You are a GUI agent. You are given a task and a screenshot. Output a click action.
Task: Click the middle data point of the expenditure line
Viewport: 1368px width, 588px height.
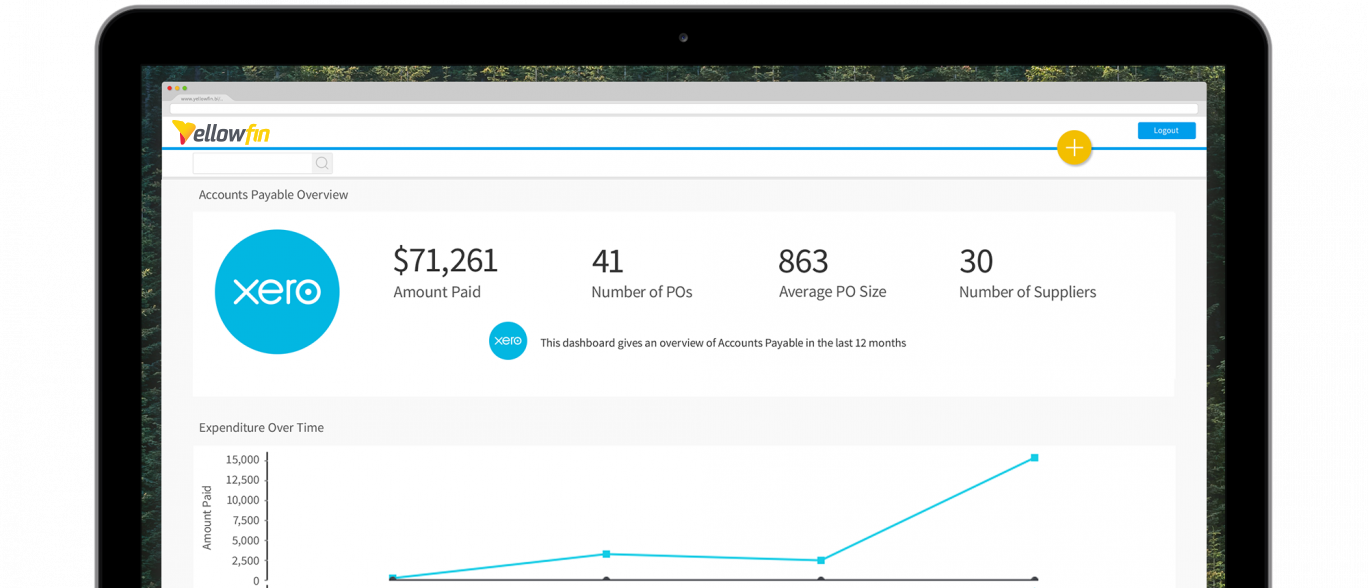(x=607, y=552)
